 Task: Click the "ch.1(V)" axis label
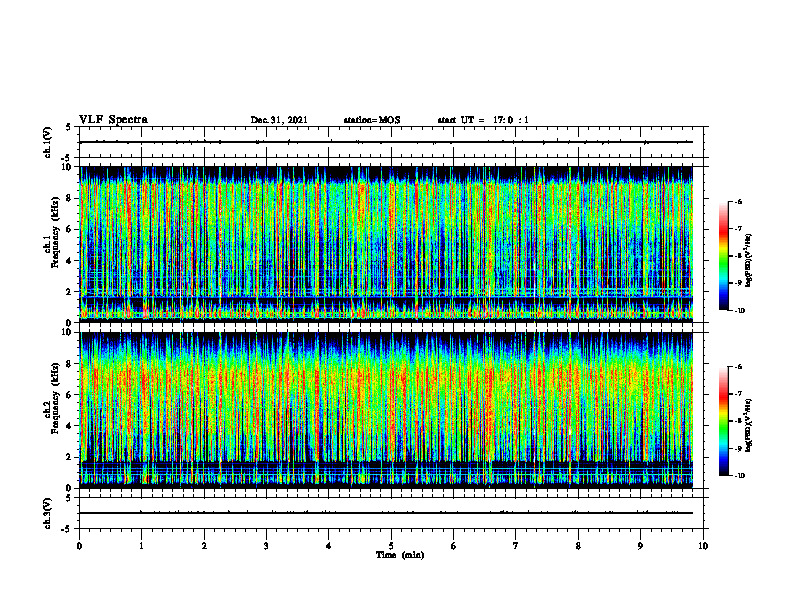(x=47, y=142)
